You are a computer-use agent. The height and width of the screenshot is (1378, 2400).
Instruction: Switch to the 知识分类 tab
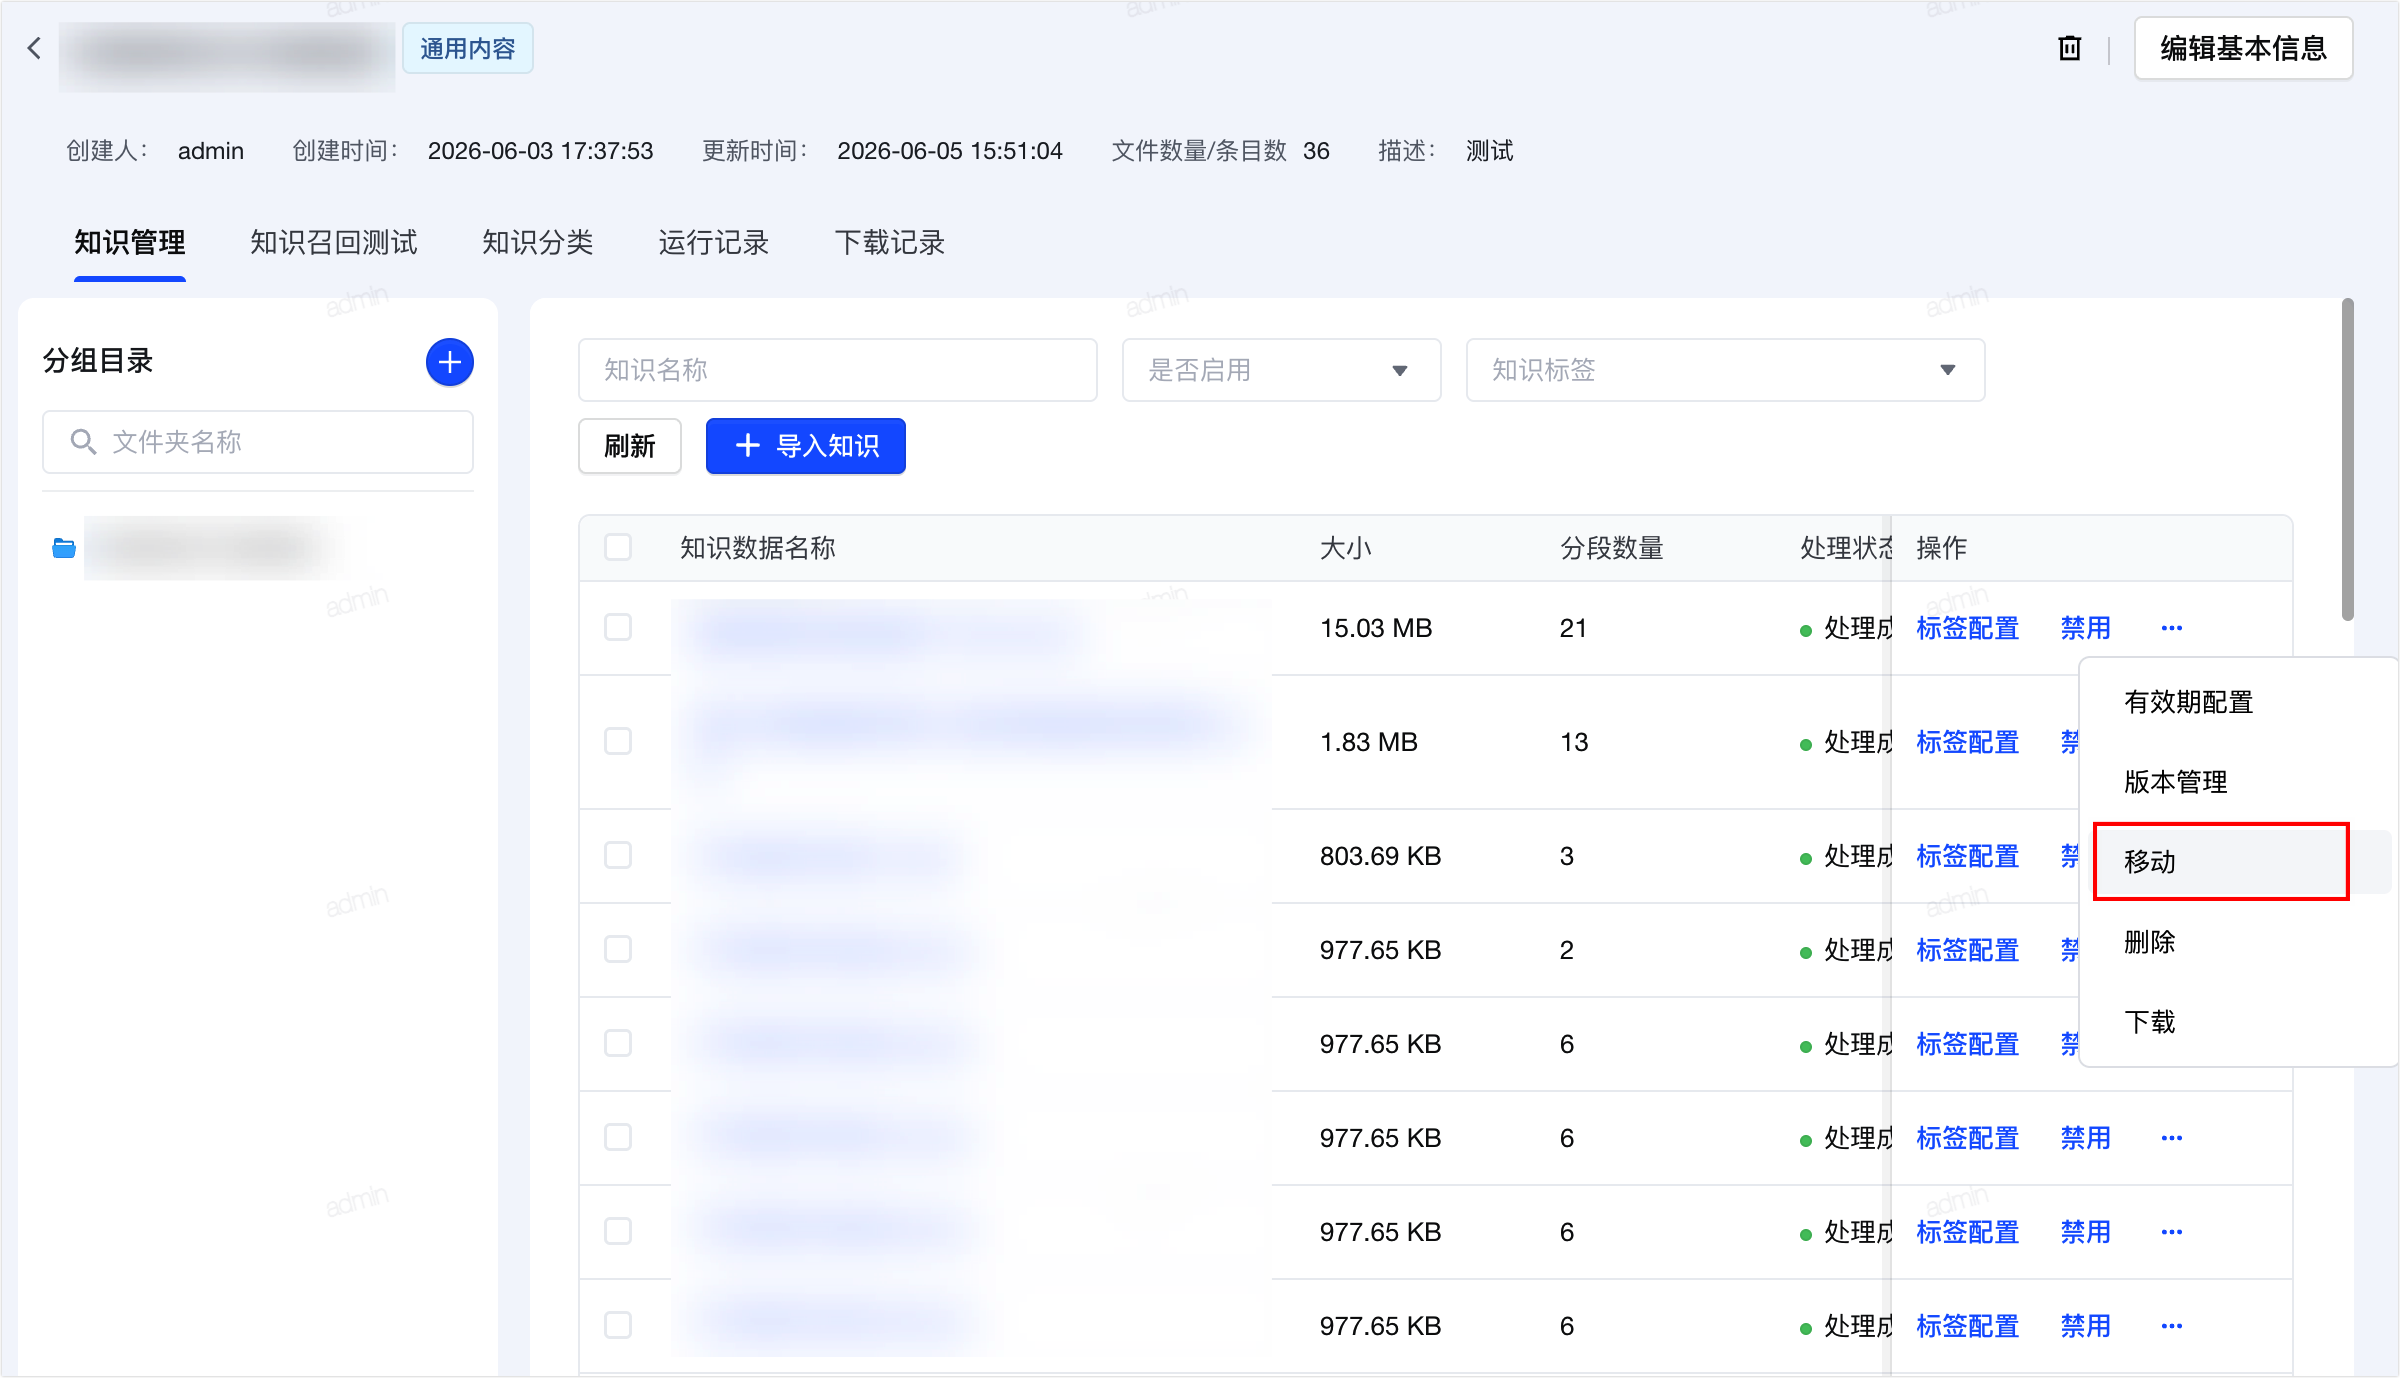[538, 242]
